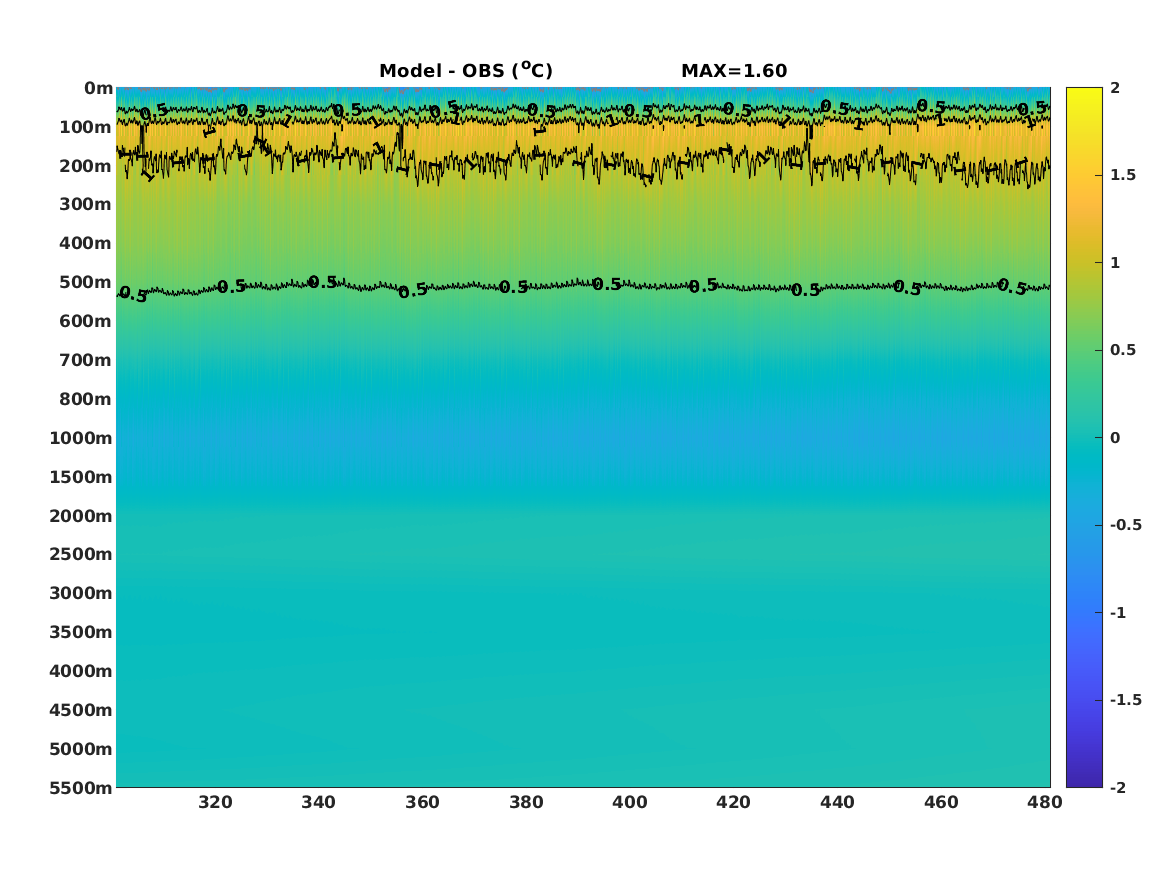Click the colorbar '-1.5' tick label
This screenshot has width=1167, height=875.
click(x=1126, y=700)
